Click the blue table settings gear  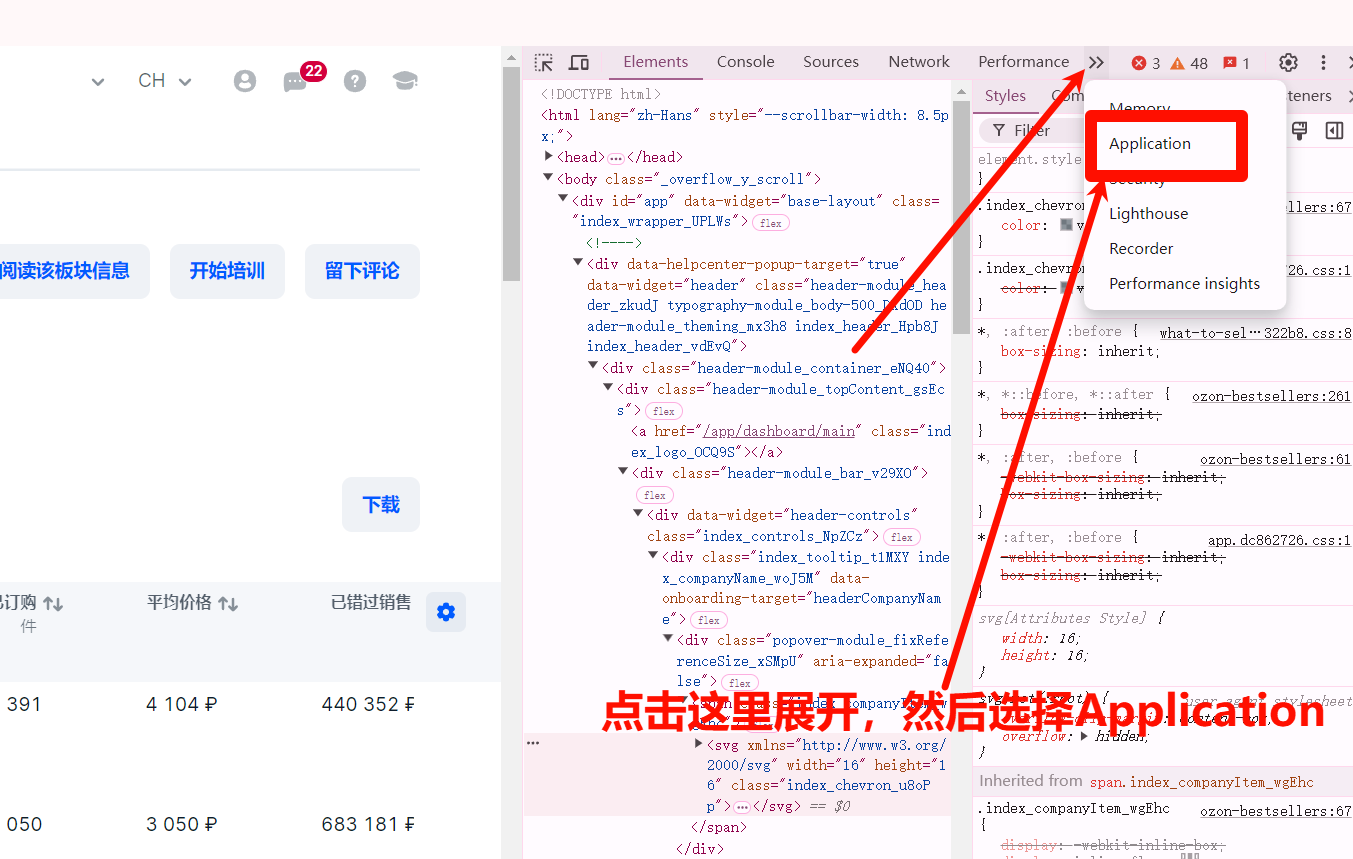tap(446, 612)
